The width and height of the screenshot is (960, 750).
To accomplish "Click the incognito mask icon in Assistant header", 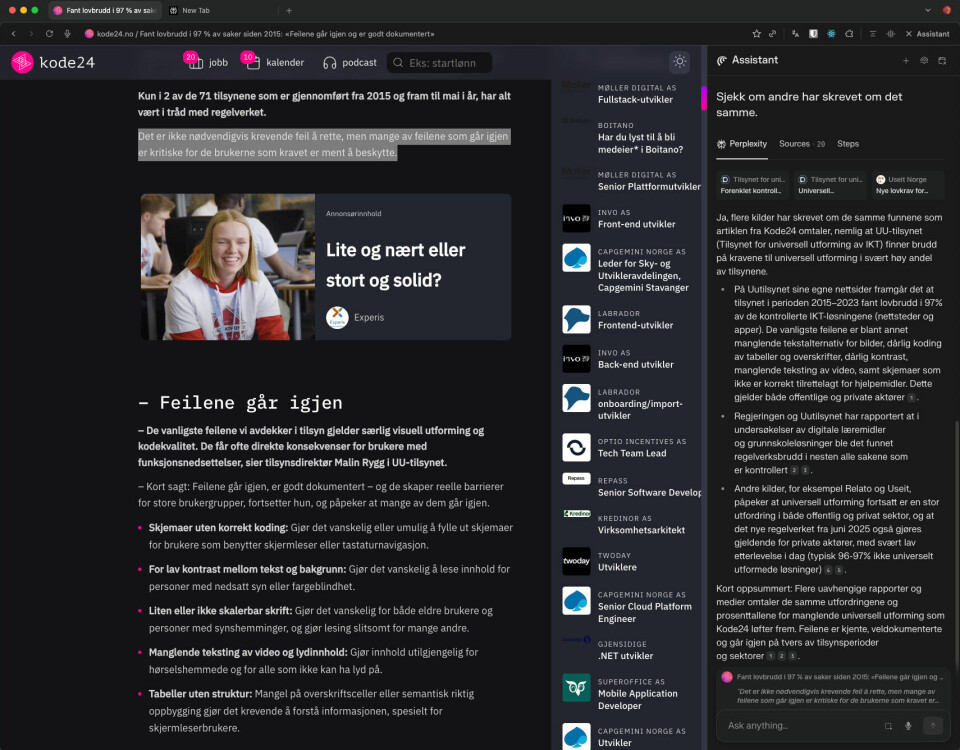I will click(924, 60).
